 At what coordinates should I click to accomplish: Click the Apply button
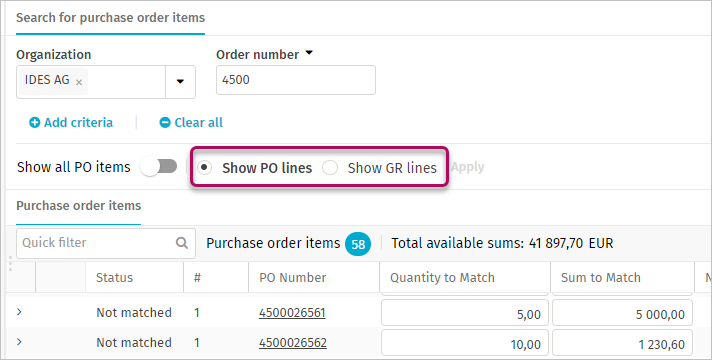point(467,167)
